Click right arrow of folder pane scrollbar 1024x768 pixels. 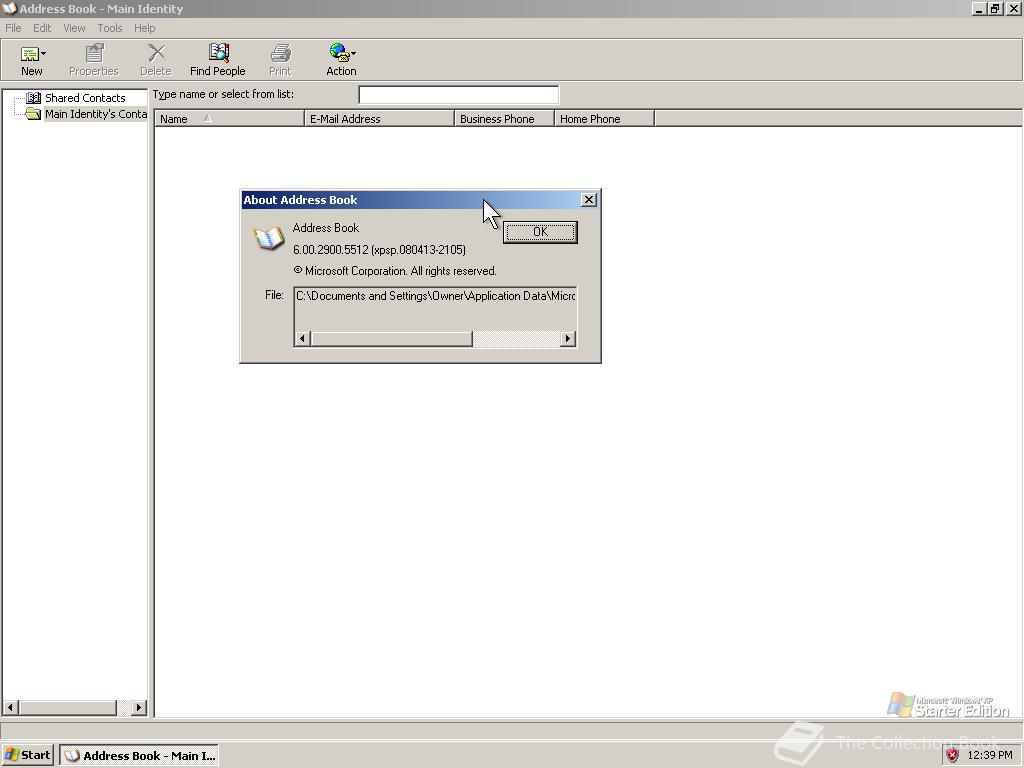(138, 707)
